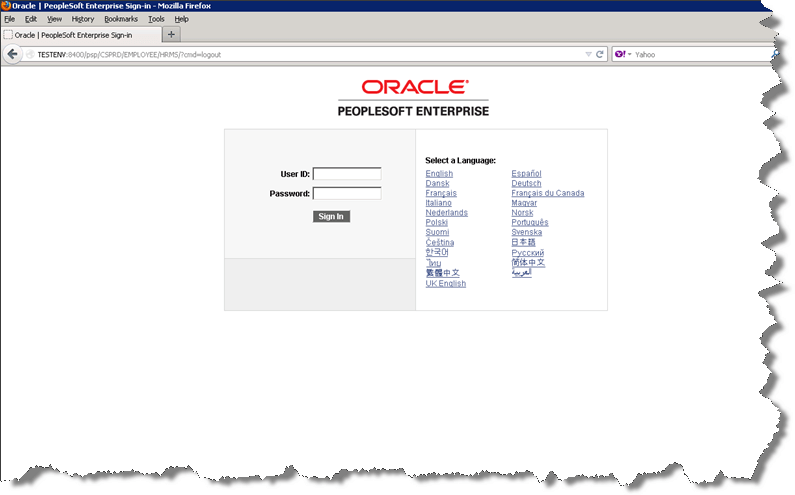The height and width of the screenshot is (495, 795).
Task: Select Português language link
Action: (530, 222)
